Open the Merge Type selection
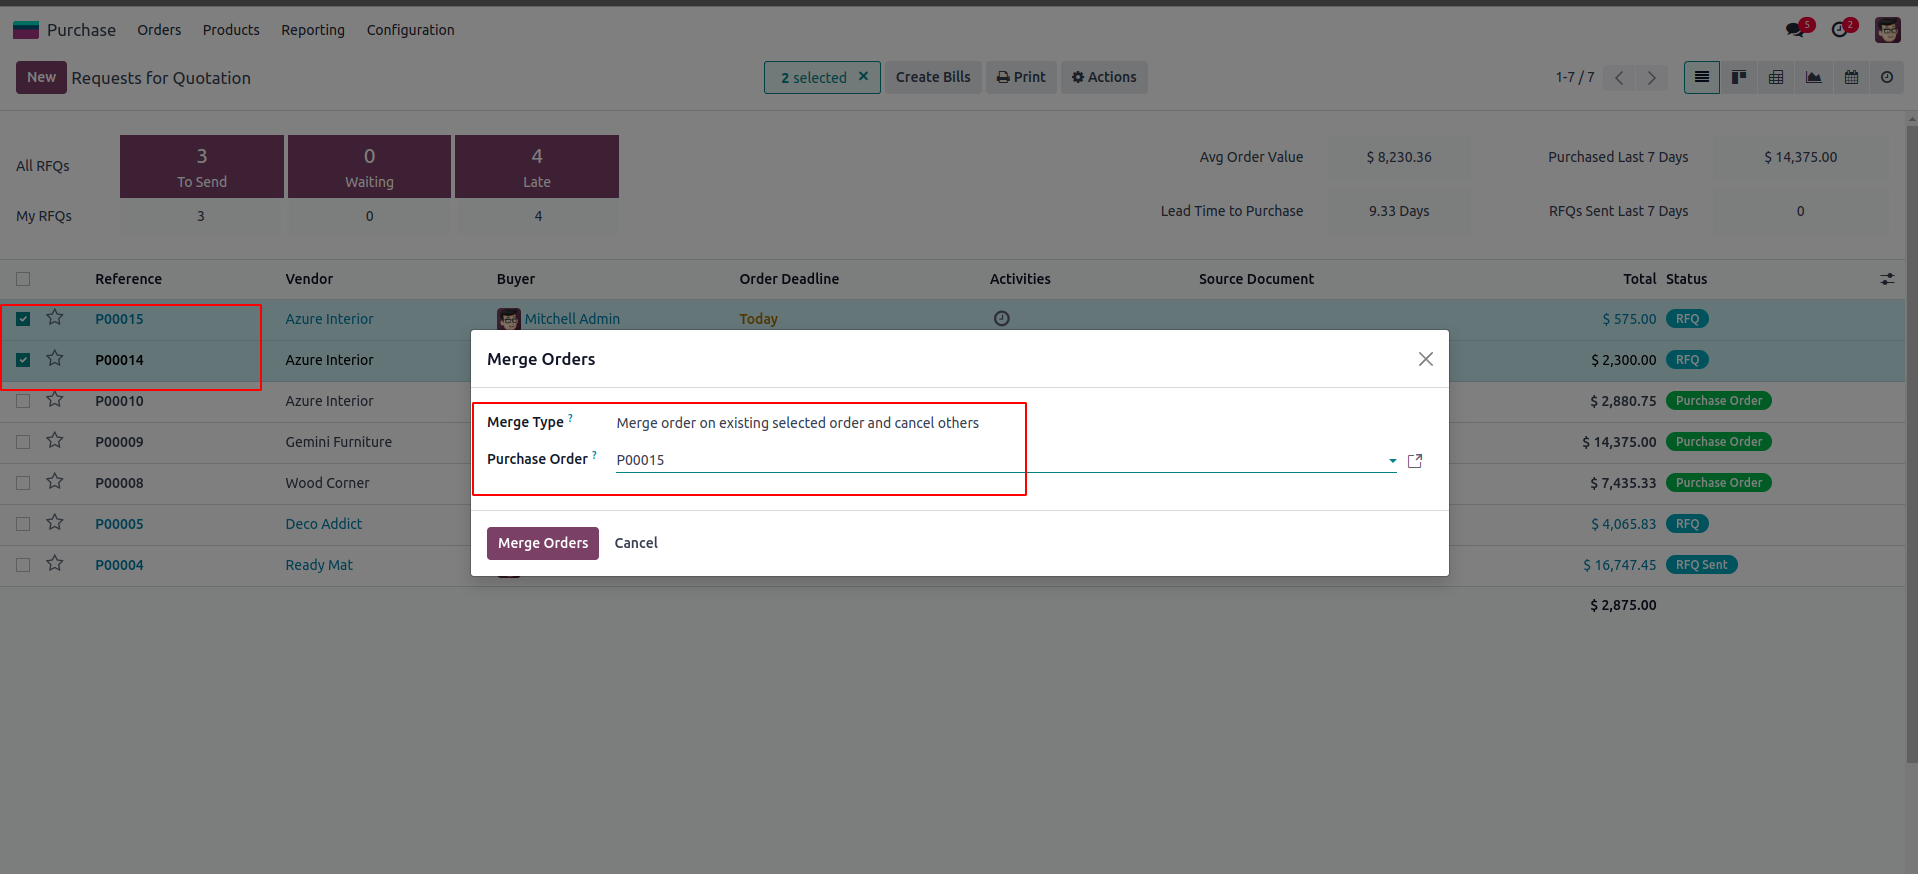This screenshot has width=1918, height=874. pyautogui.click(x=797, y=423)
